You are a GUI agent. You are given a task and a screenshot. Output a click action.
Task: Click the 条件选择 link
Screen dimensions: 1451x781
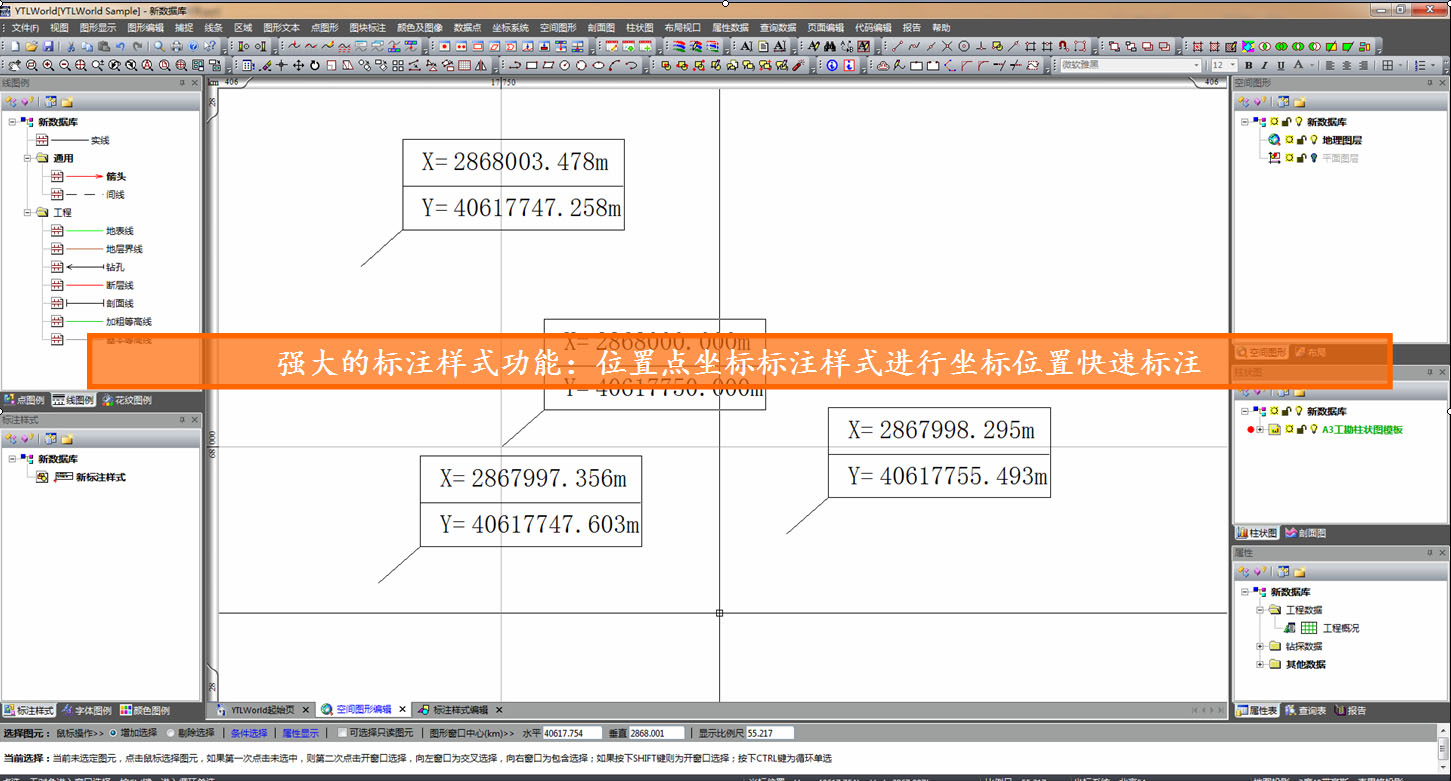249,733
